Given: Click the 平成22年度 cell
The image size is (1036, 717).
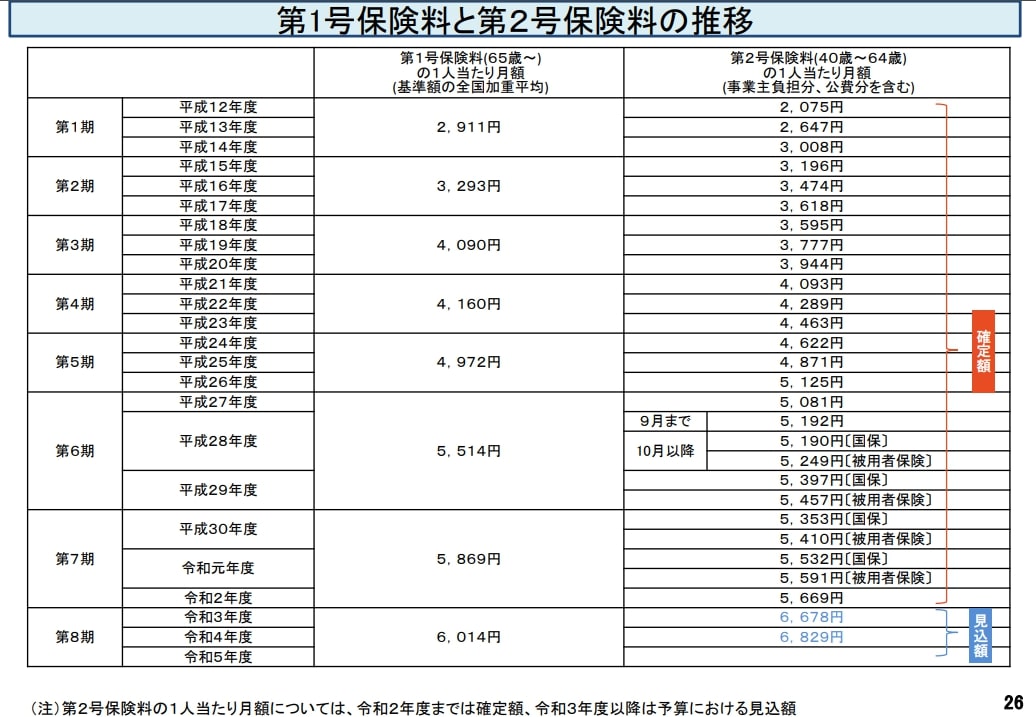Looking at the screenshot, I should pyautogui.click(x=218, y=304).
